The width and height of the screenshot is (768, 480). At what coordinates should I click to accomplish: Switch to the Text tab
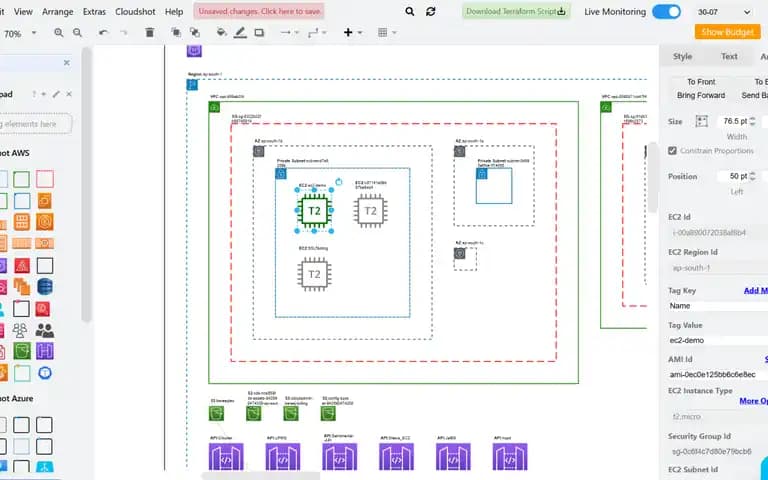(x=729, y=56)
